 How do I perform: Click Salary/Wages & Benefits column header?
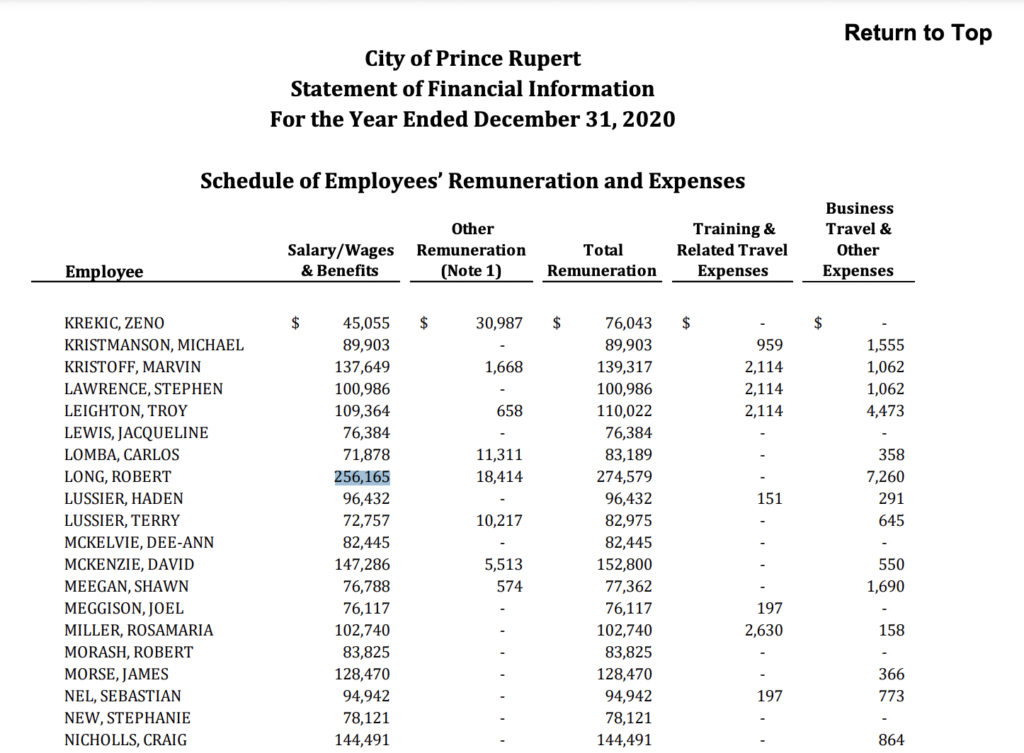tap(341, 260)
